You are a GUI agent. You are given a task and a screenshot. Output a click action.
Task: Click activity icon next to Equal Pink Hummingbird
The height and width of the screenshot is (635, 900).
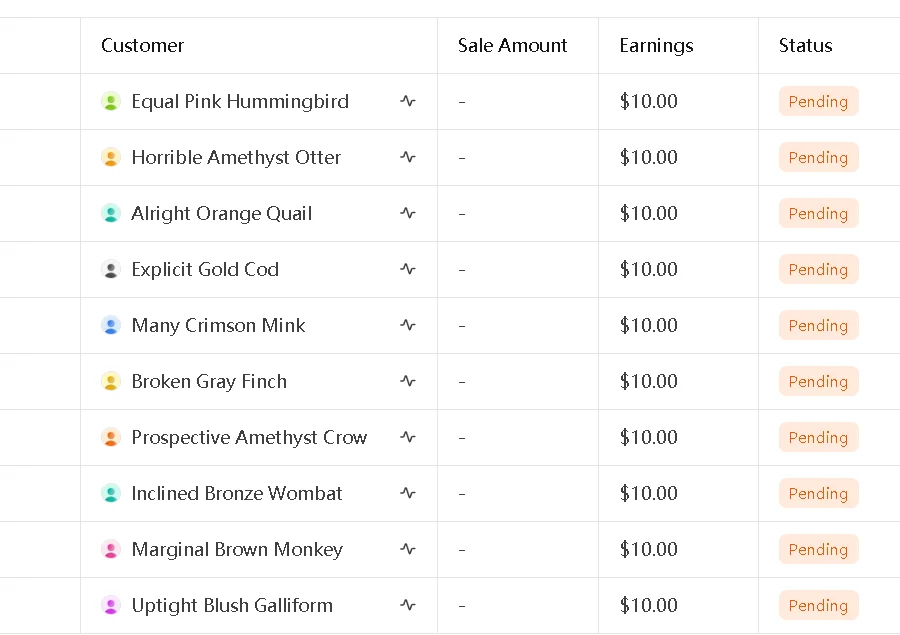click(x=408, y=101)
